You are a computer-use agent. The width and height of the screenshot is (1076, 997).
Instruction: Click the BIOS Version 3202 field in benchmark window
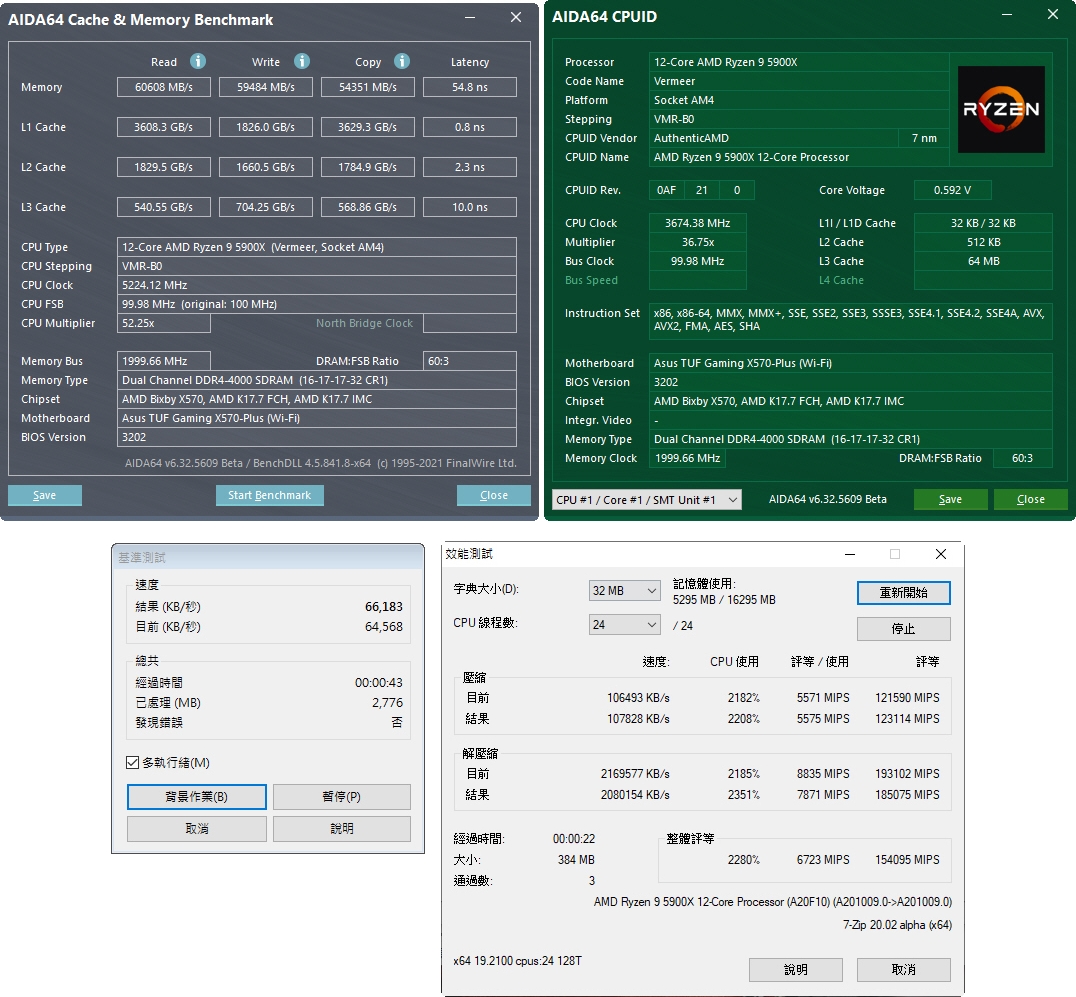point(316,437)
